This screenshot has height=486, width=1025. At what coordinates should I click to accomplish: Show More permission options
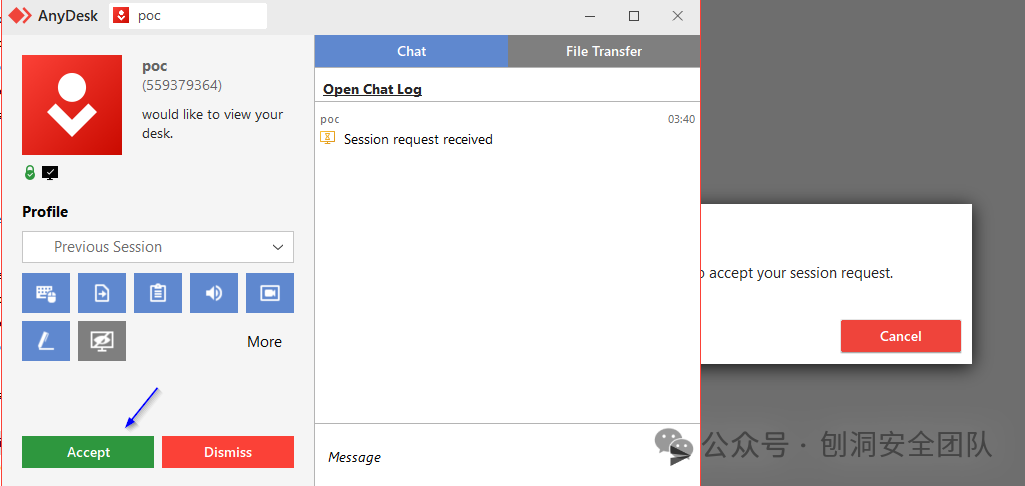(x=264, y=341)
